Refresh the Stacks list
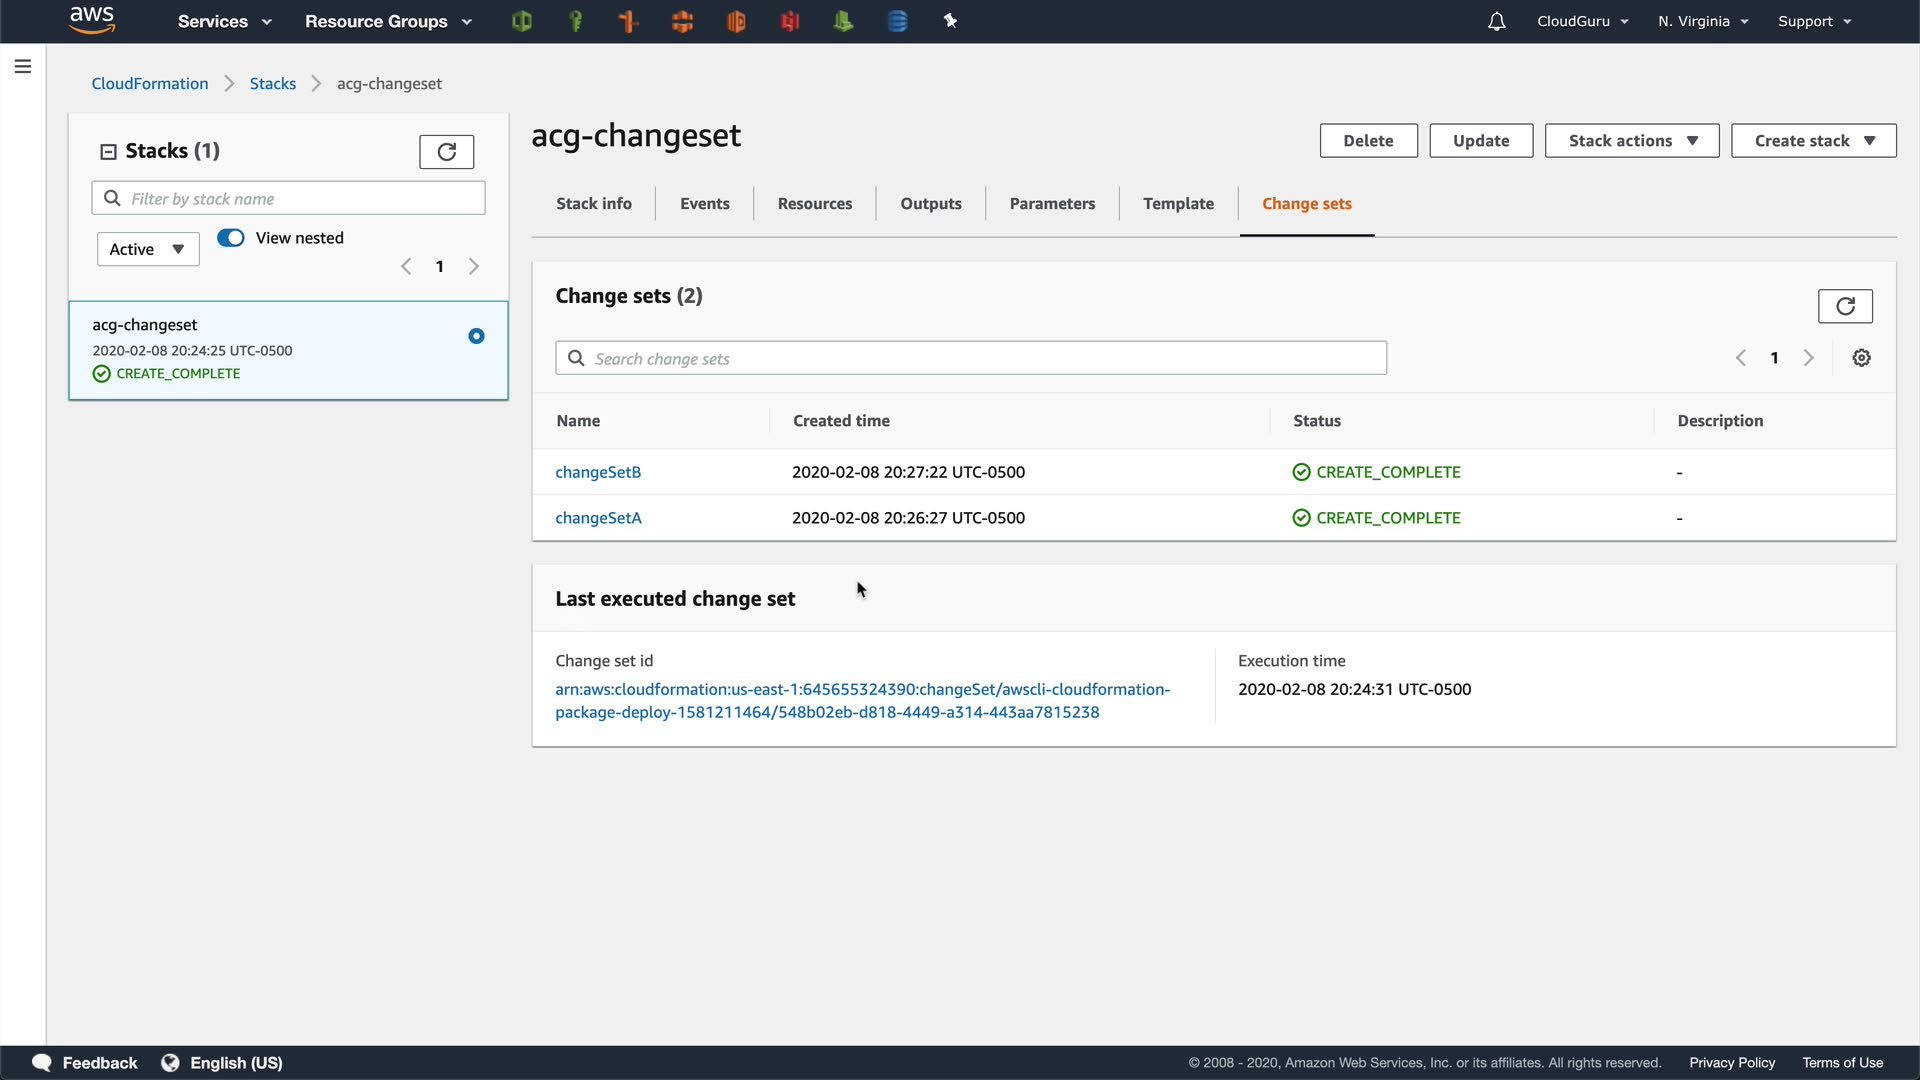1920x1080 pixels. point(446,151)
